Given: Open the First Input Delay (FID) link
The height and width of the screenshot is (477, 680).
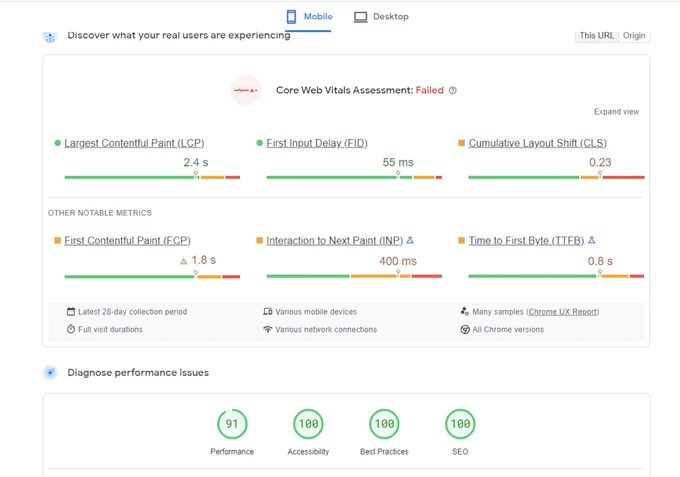Looking at the screenshot, I should (317, 143).
